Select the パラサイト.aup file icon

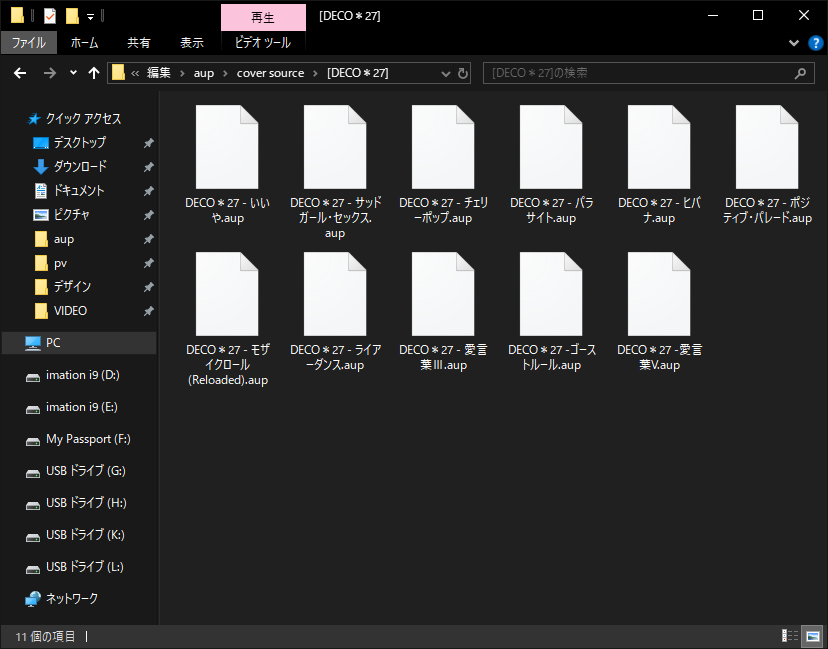click(x=551, y=147)
